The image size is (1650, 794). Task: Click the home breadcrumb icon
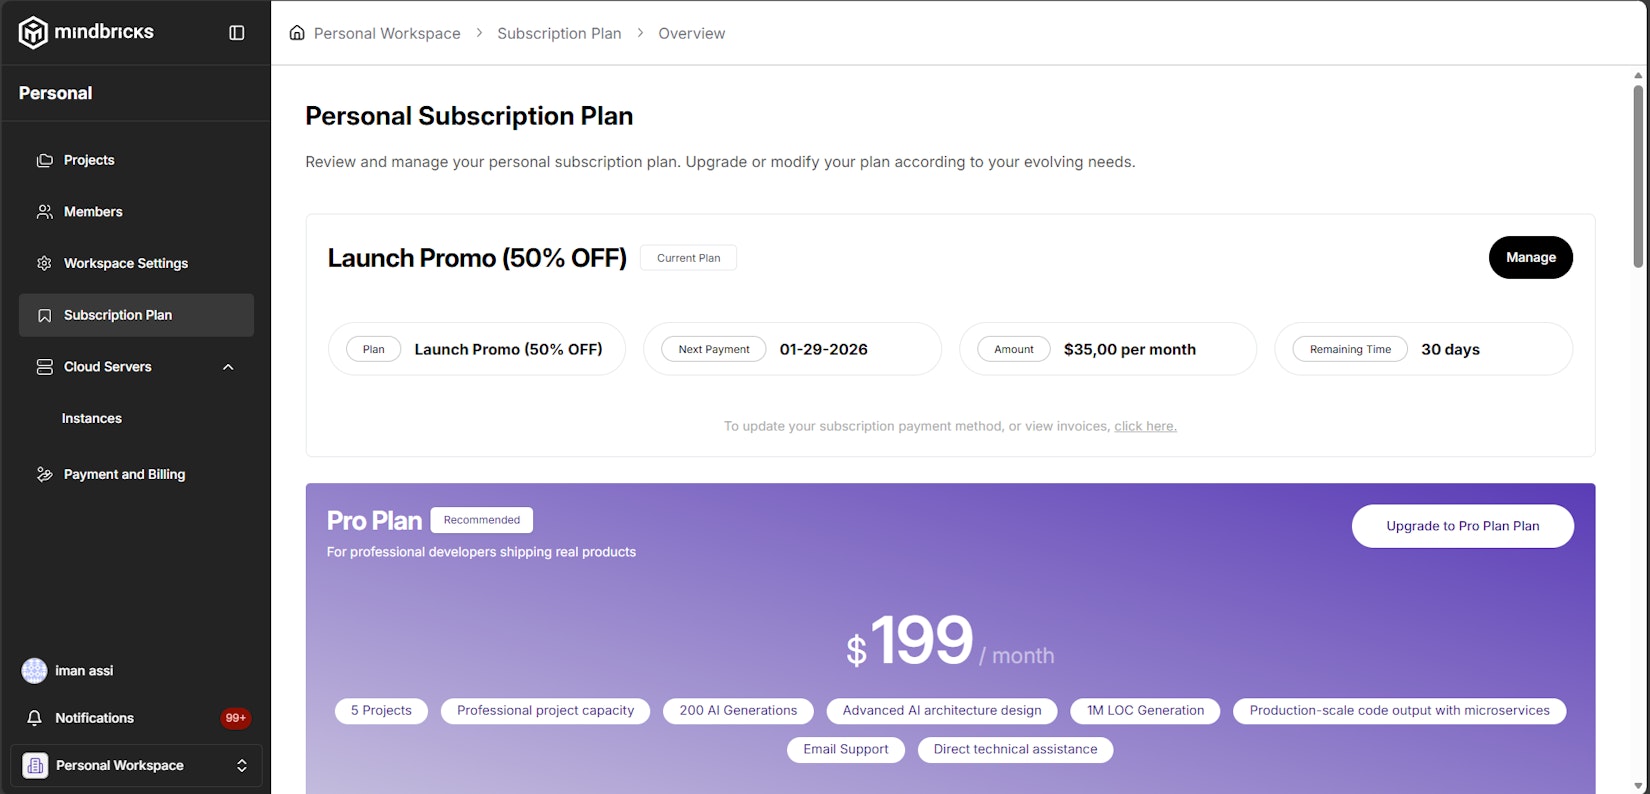[x=297, y=33]
